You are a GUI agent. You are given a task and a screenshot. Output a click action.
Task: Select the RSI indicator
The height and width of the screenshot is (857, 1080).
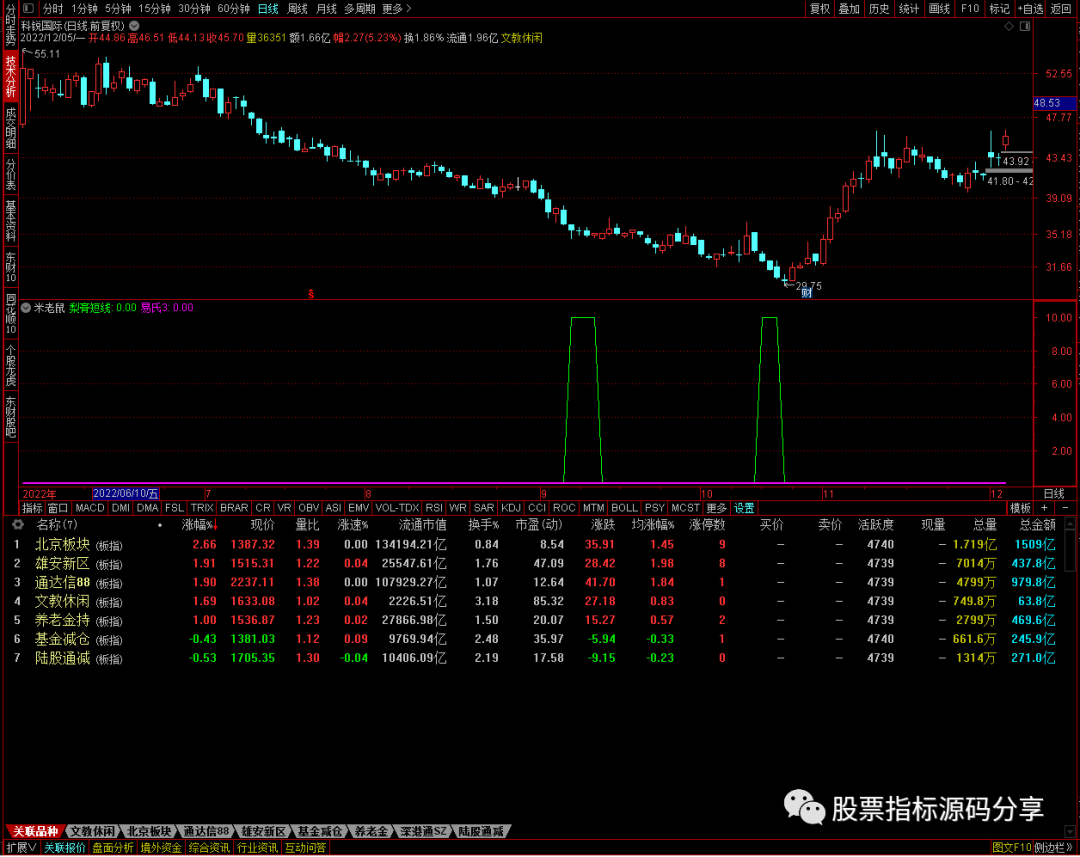tap(434, 508)
